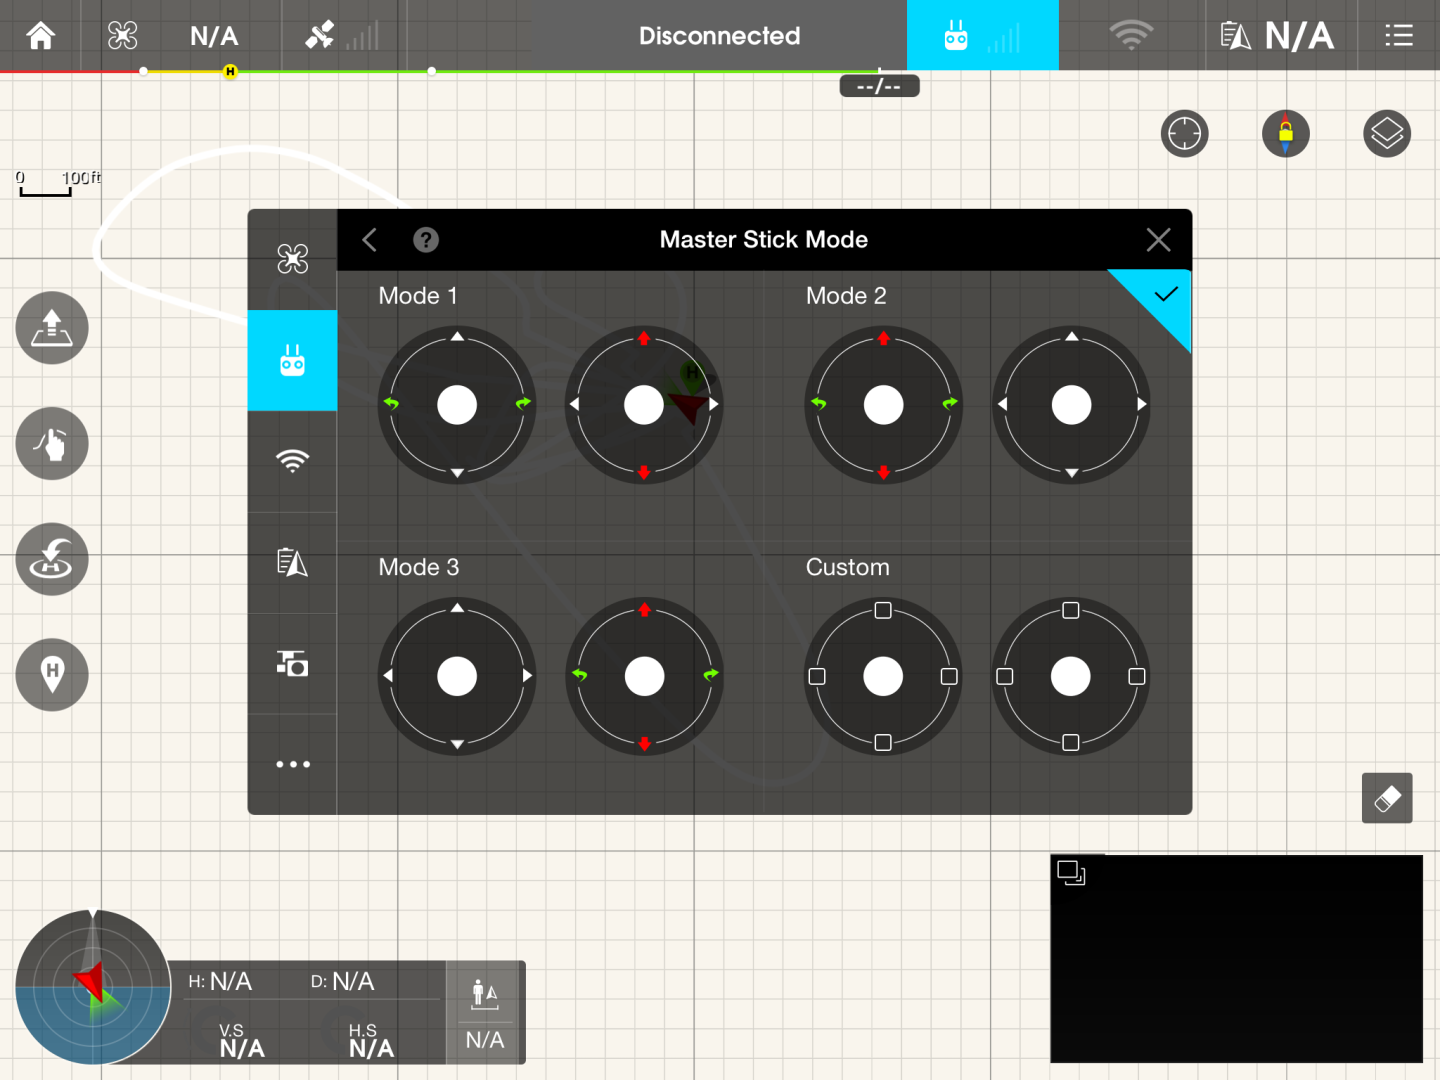
Task: Expand the more options ellipsis tab
Action: click(292, 764)
